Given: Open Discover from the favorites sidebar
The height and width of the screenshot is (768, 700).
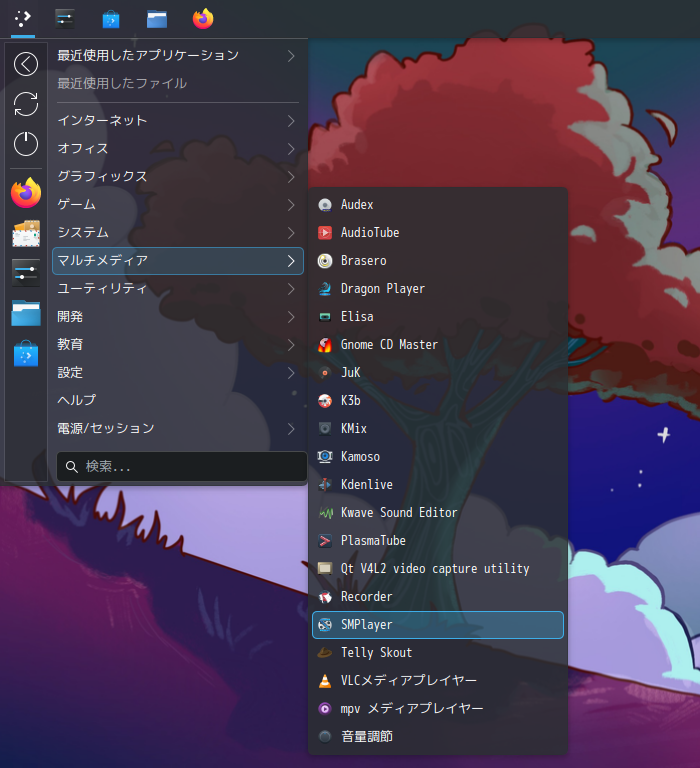Looking at the screenshot, I should [x=26, y=353].
